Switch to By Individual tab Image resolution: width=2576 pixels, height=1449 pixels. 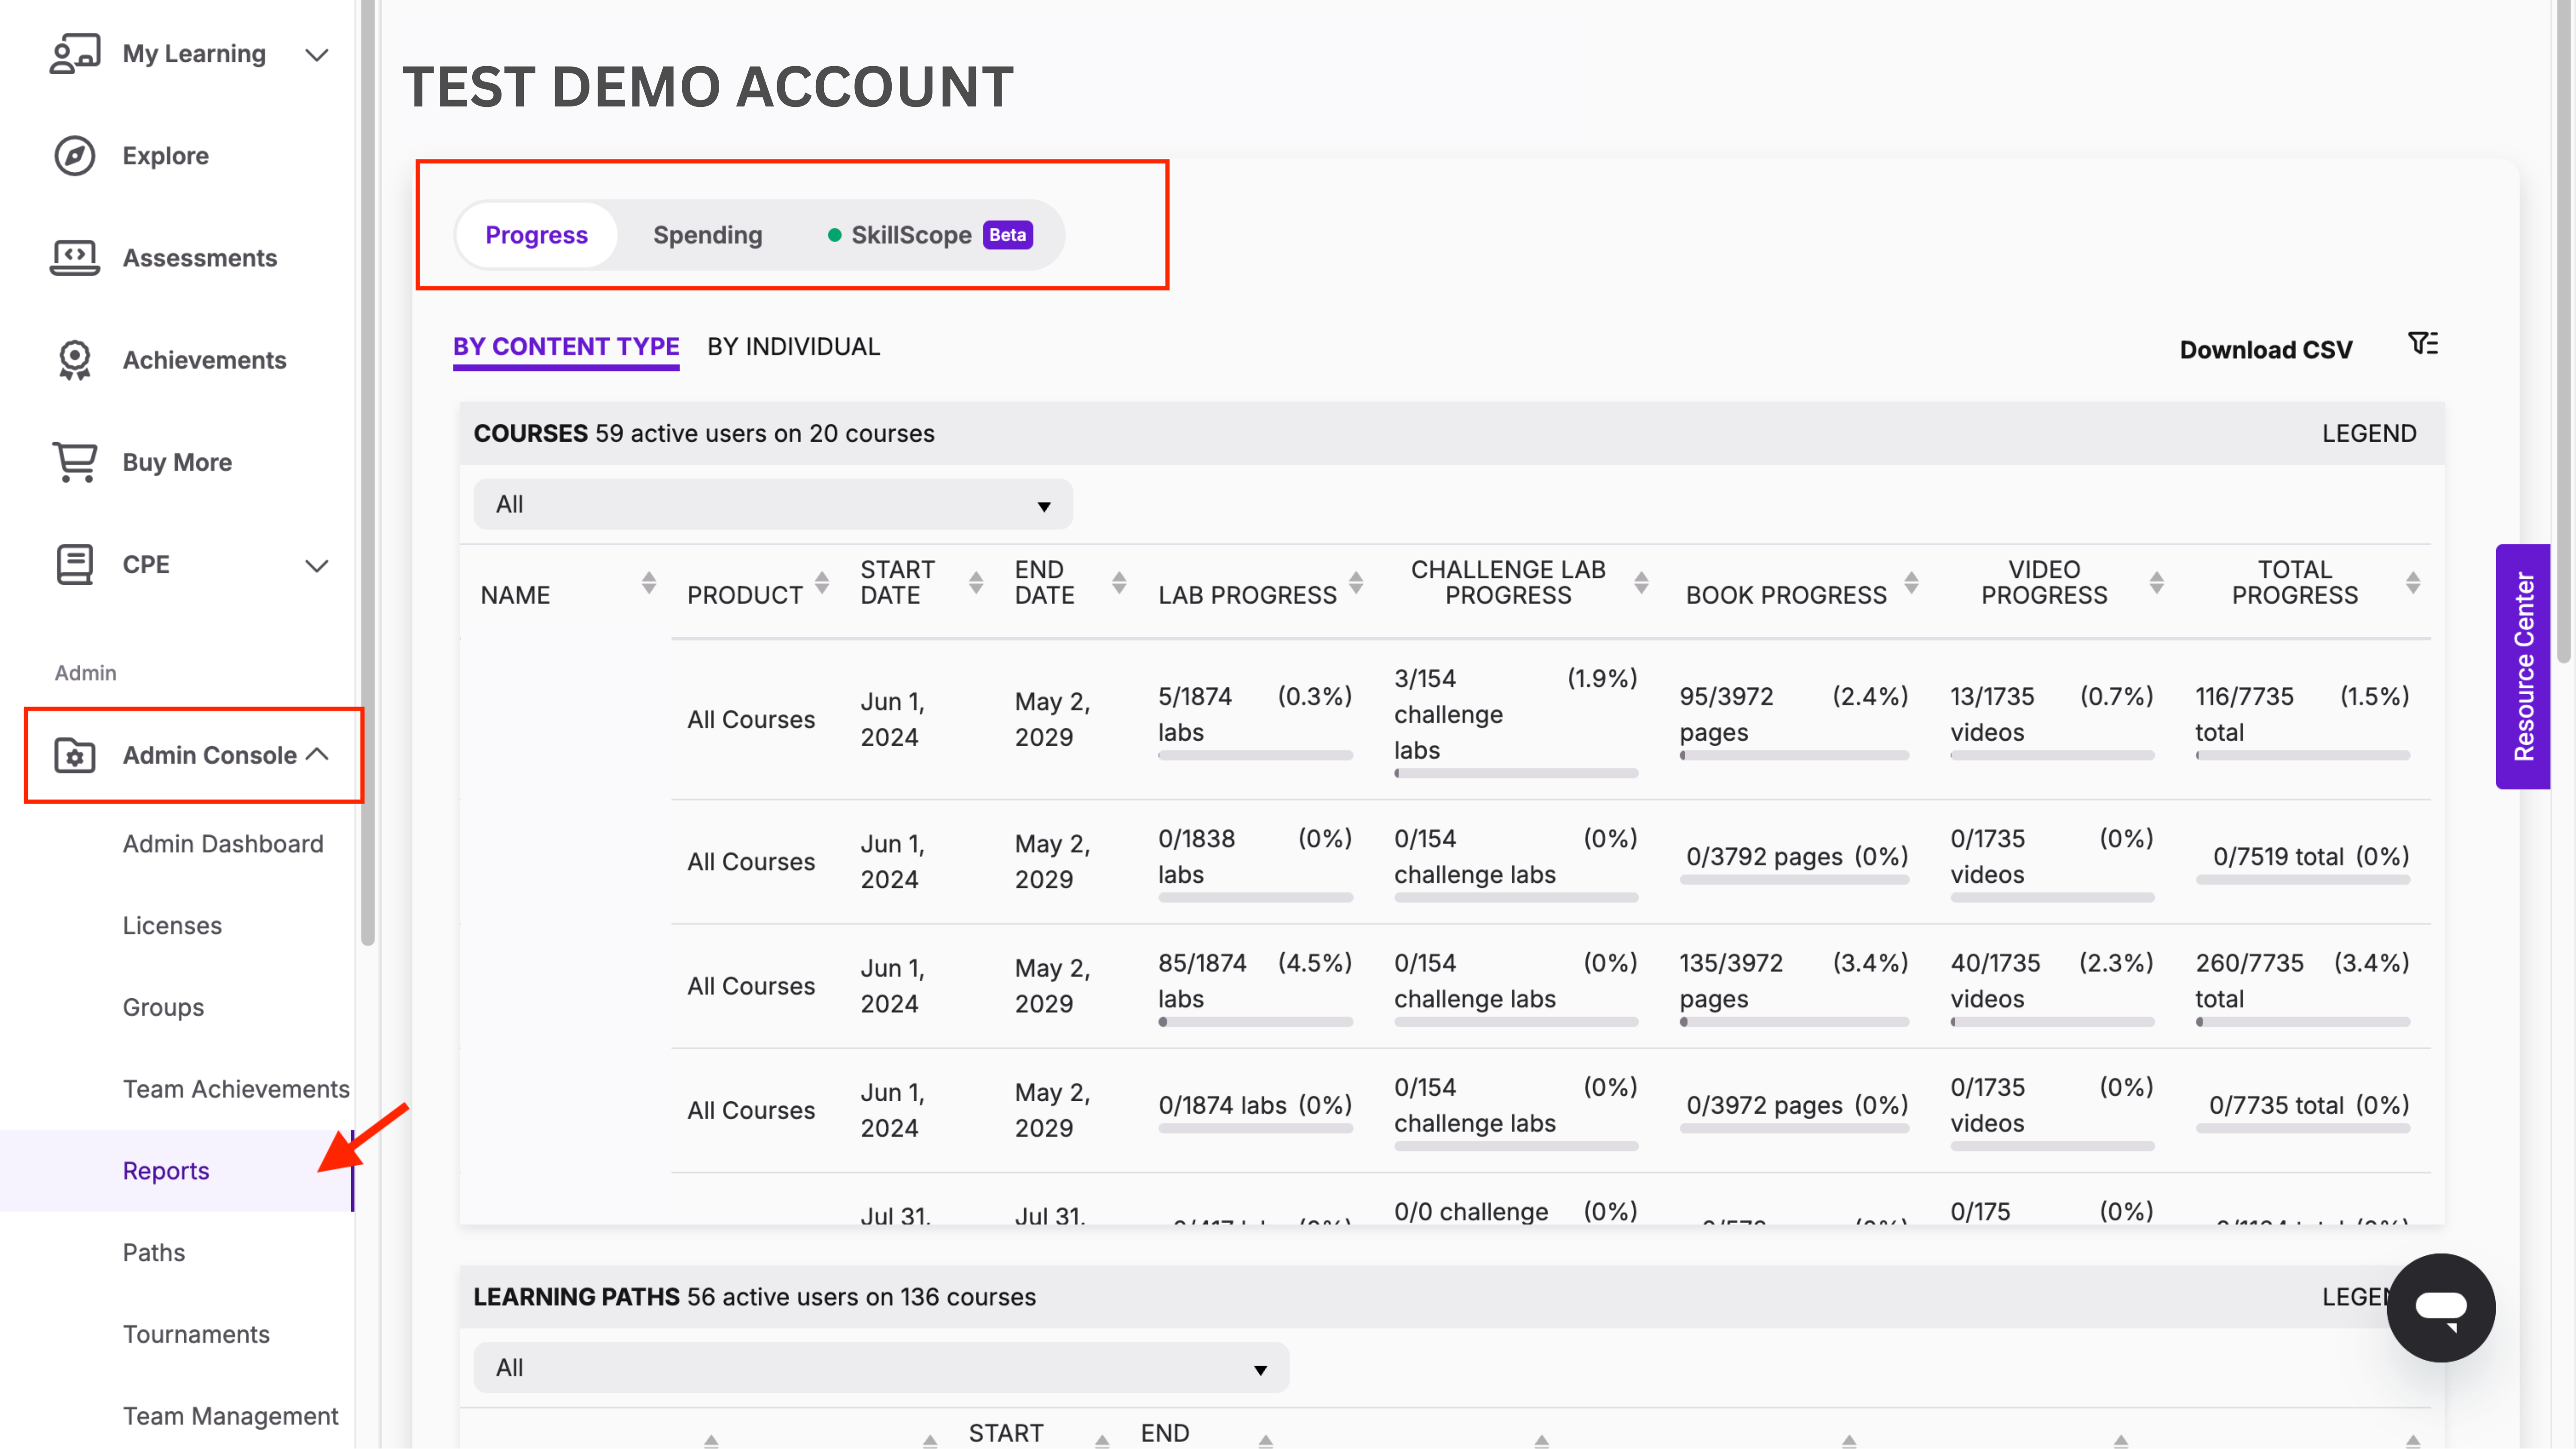793,347
